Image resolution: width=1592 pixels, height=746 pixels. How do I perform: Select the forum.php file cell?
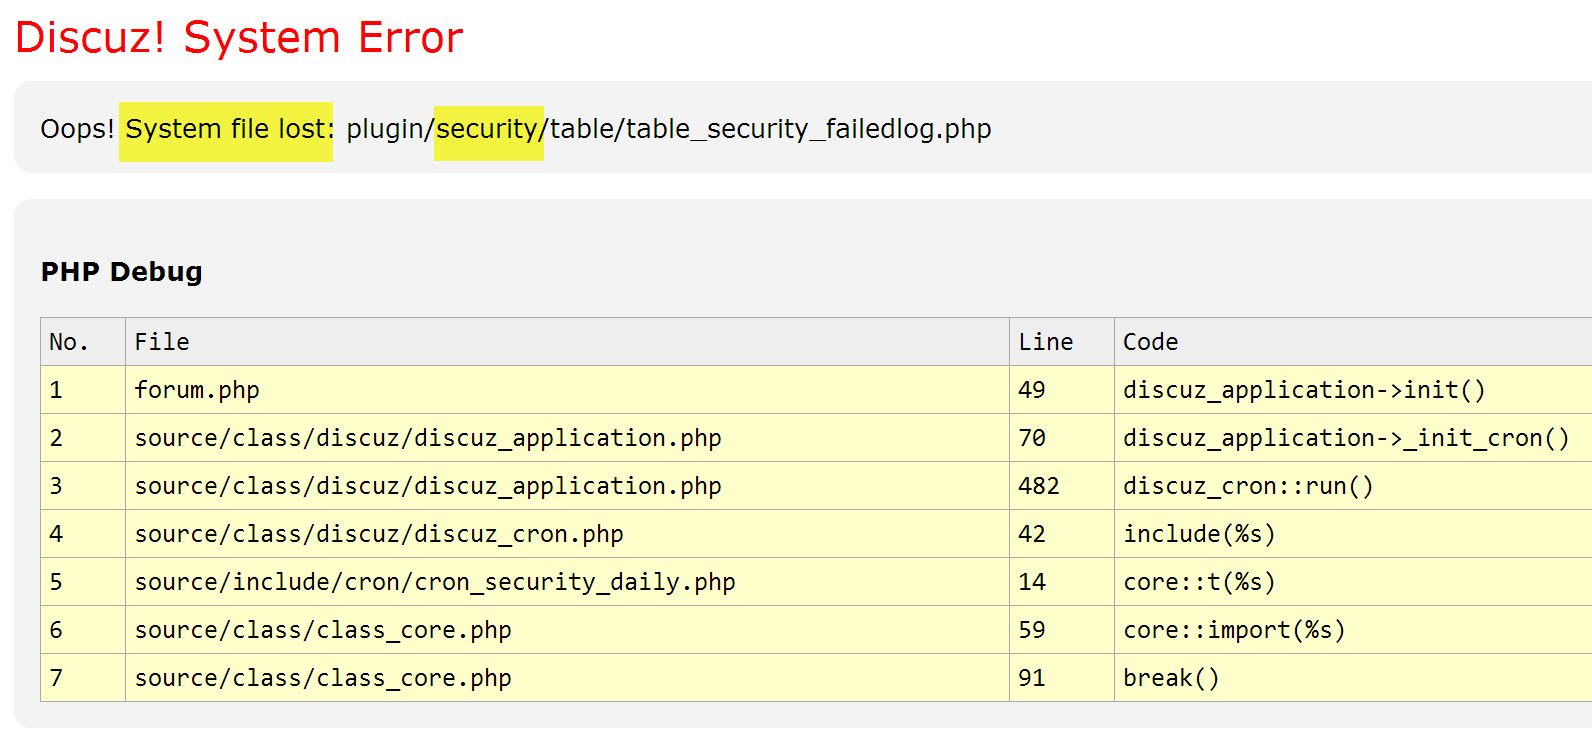567,390
